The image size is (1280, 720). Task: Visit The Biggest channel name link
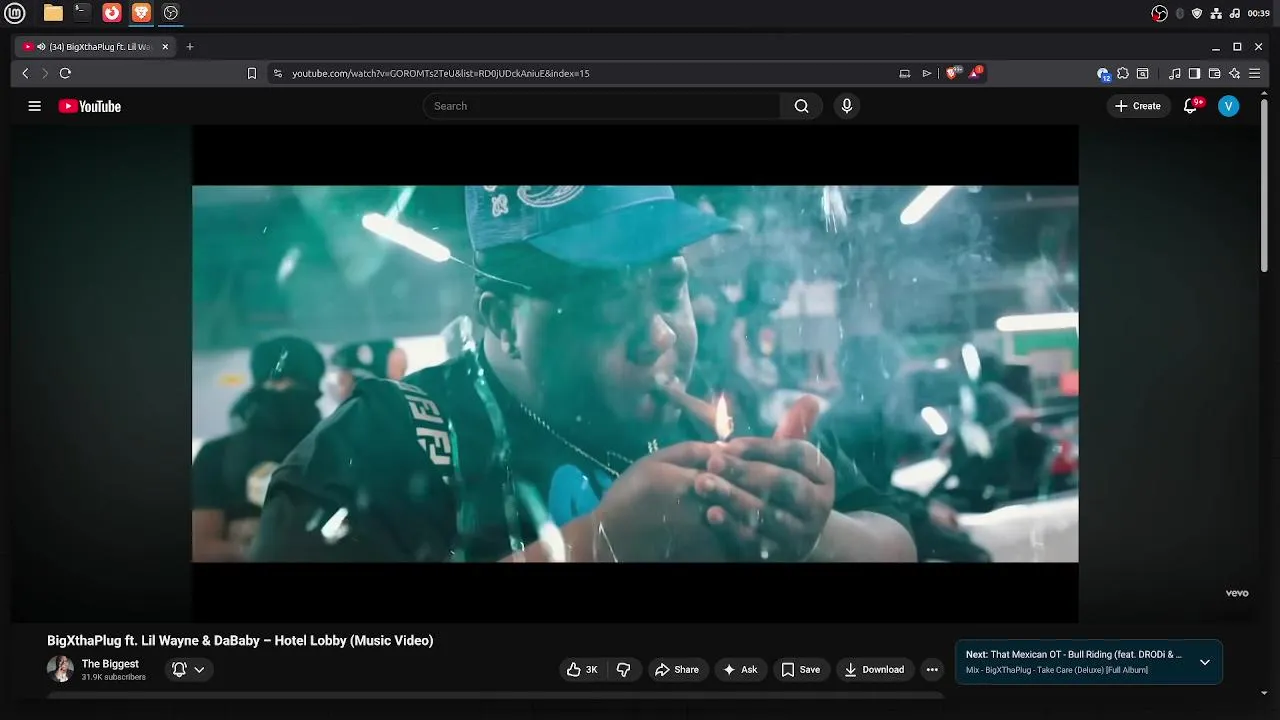coord(110,664)
